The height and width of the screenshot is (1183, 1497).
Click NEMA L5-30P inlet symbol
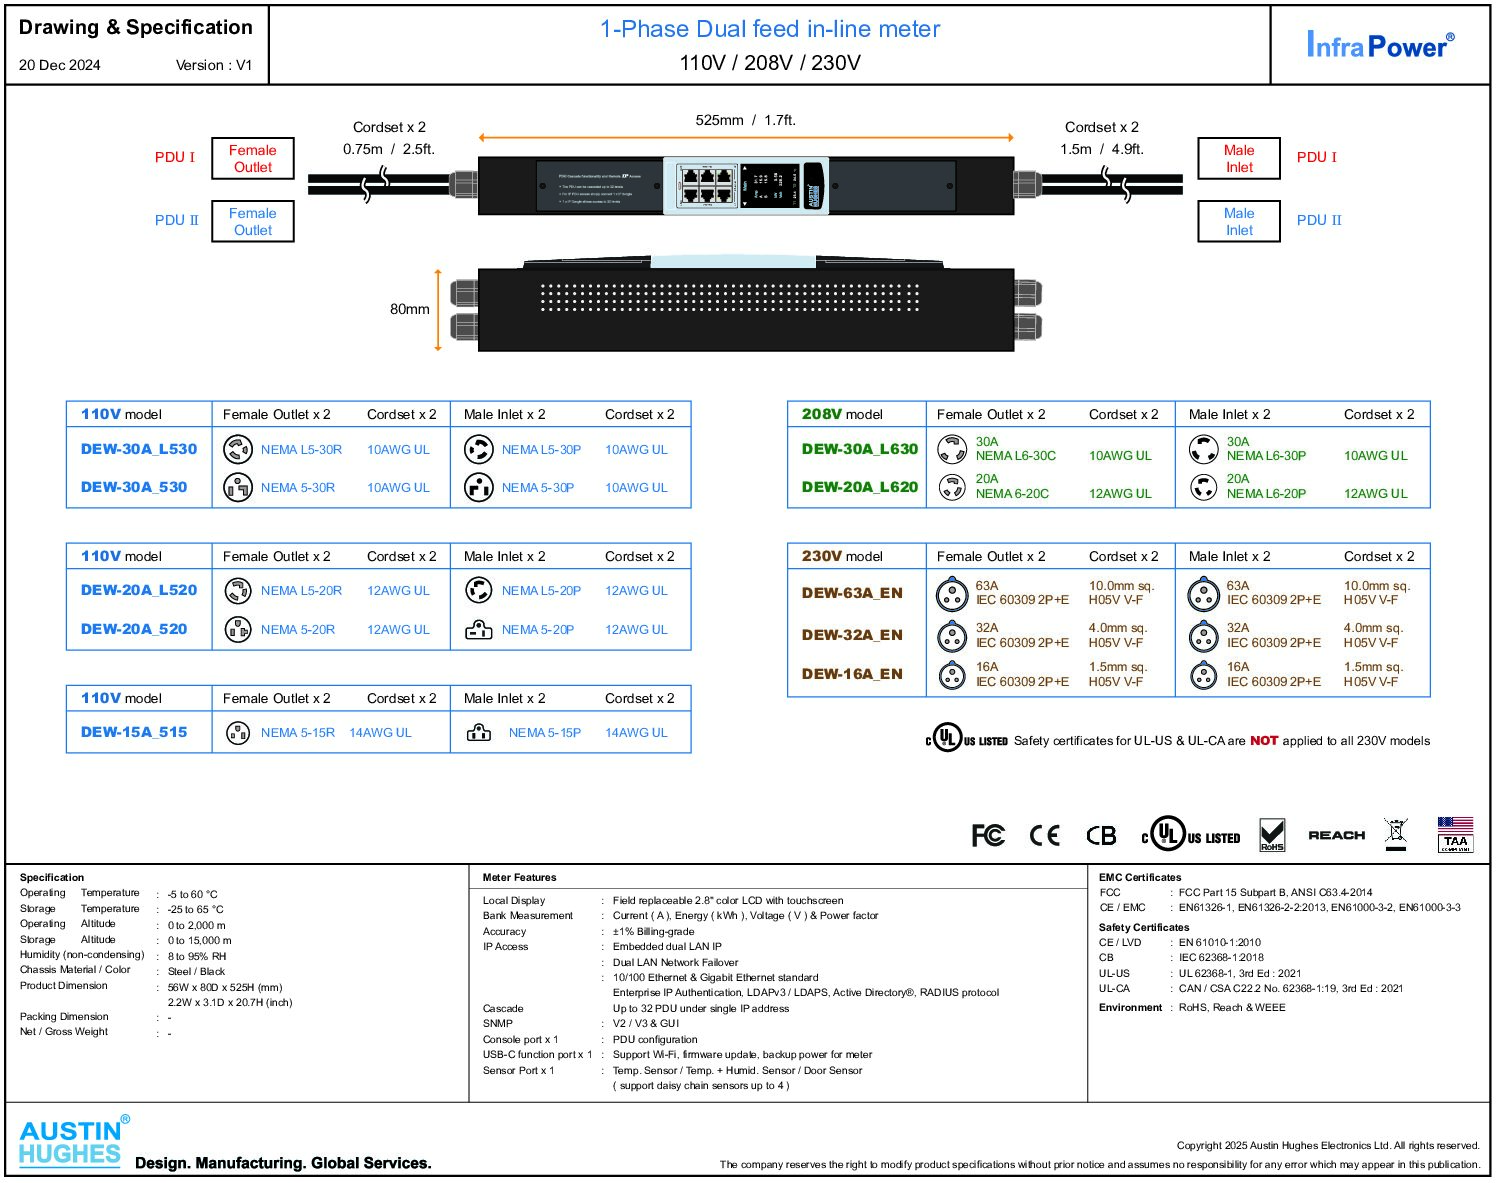[479, 450]
